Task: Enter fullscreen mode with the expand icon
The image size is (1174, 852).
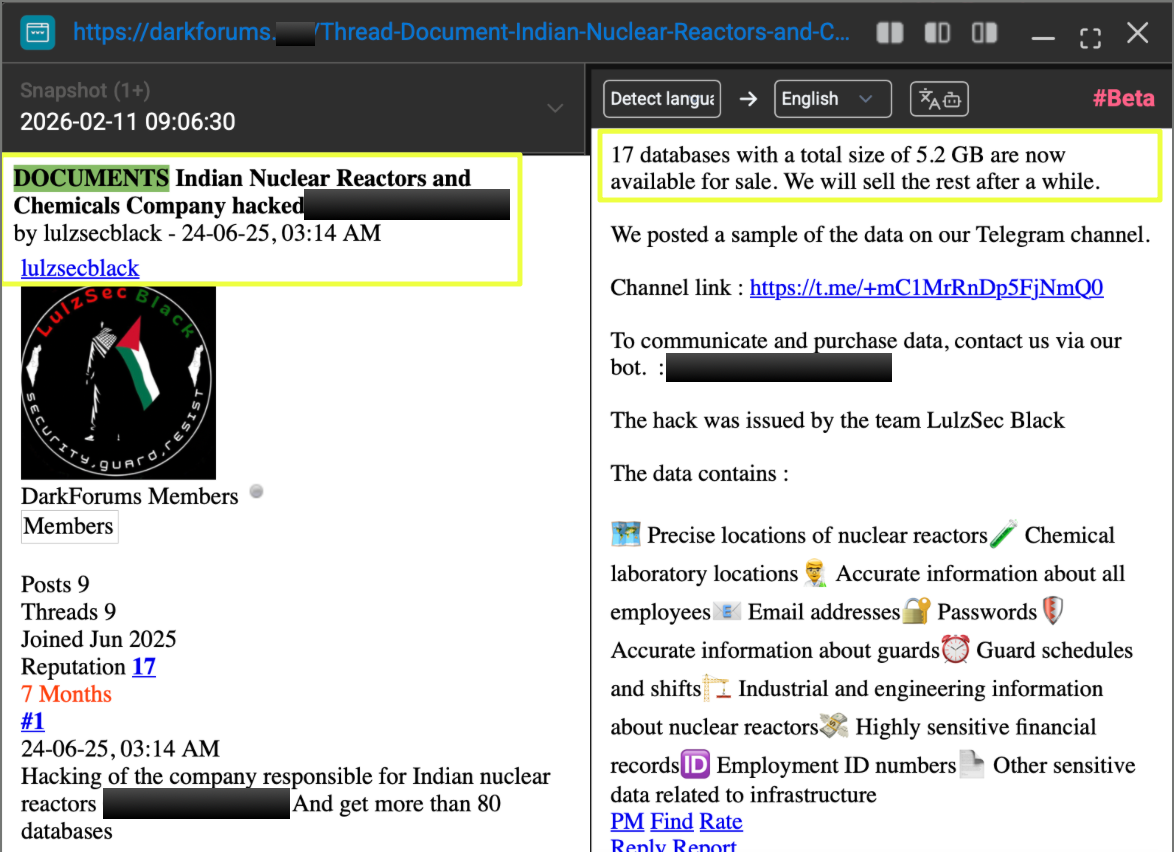Action: pyautogui.click(x=1090, y=36)
